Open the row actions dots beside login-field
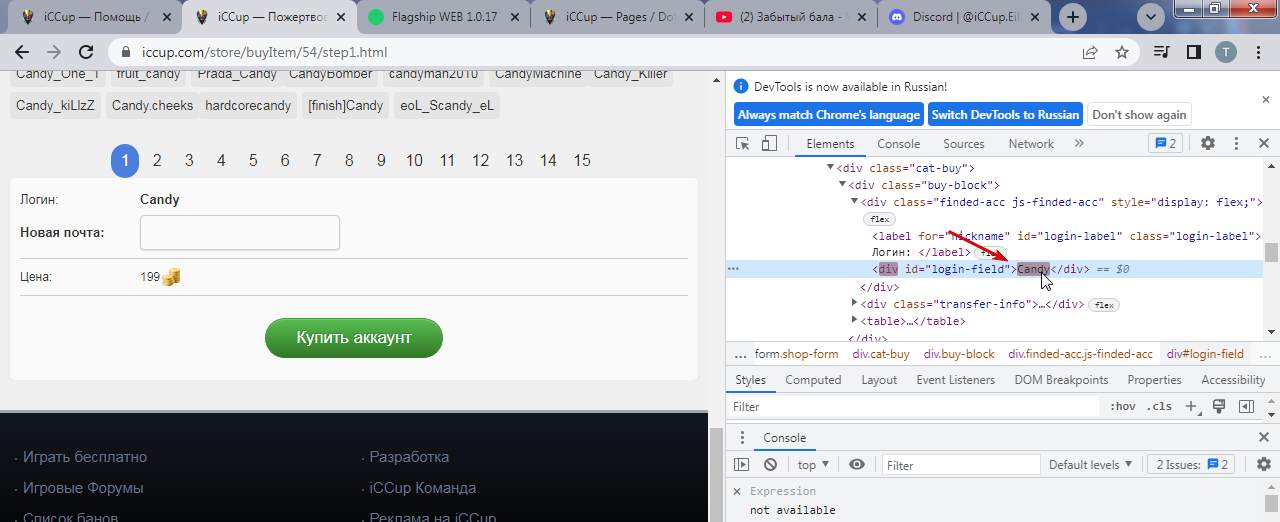1280x522 pixels. coord(734,269)
